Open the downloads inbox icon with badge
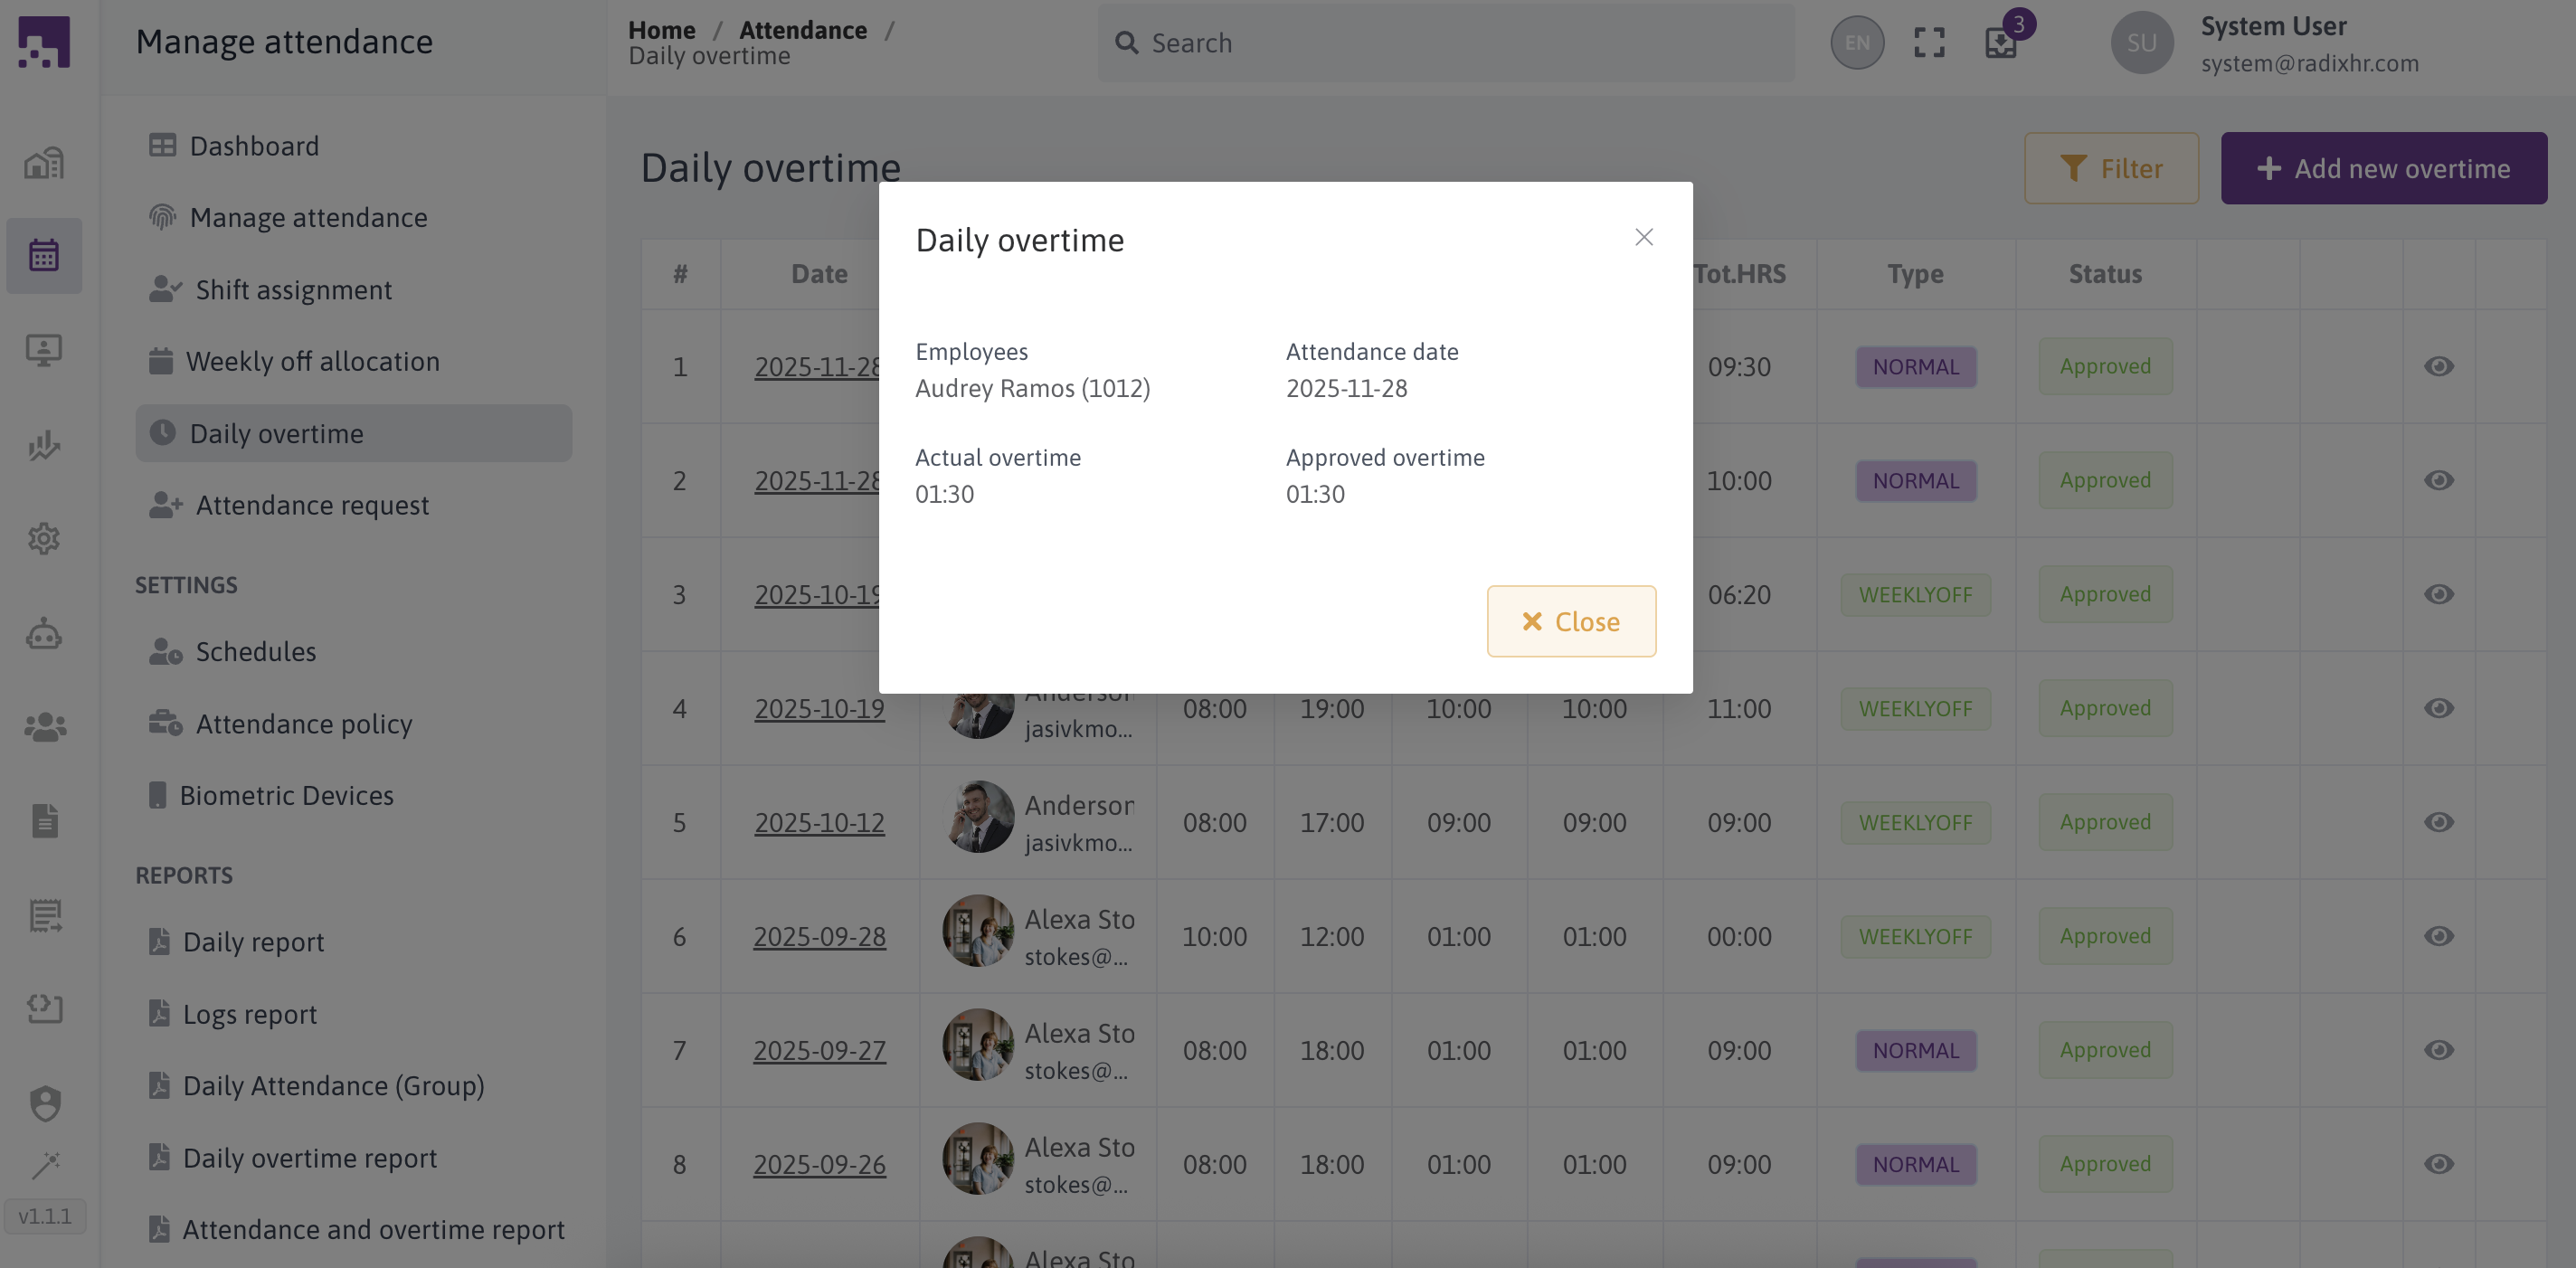The height and width of the screenshot is (1268, 2576). [2001, 43]
